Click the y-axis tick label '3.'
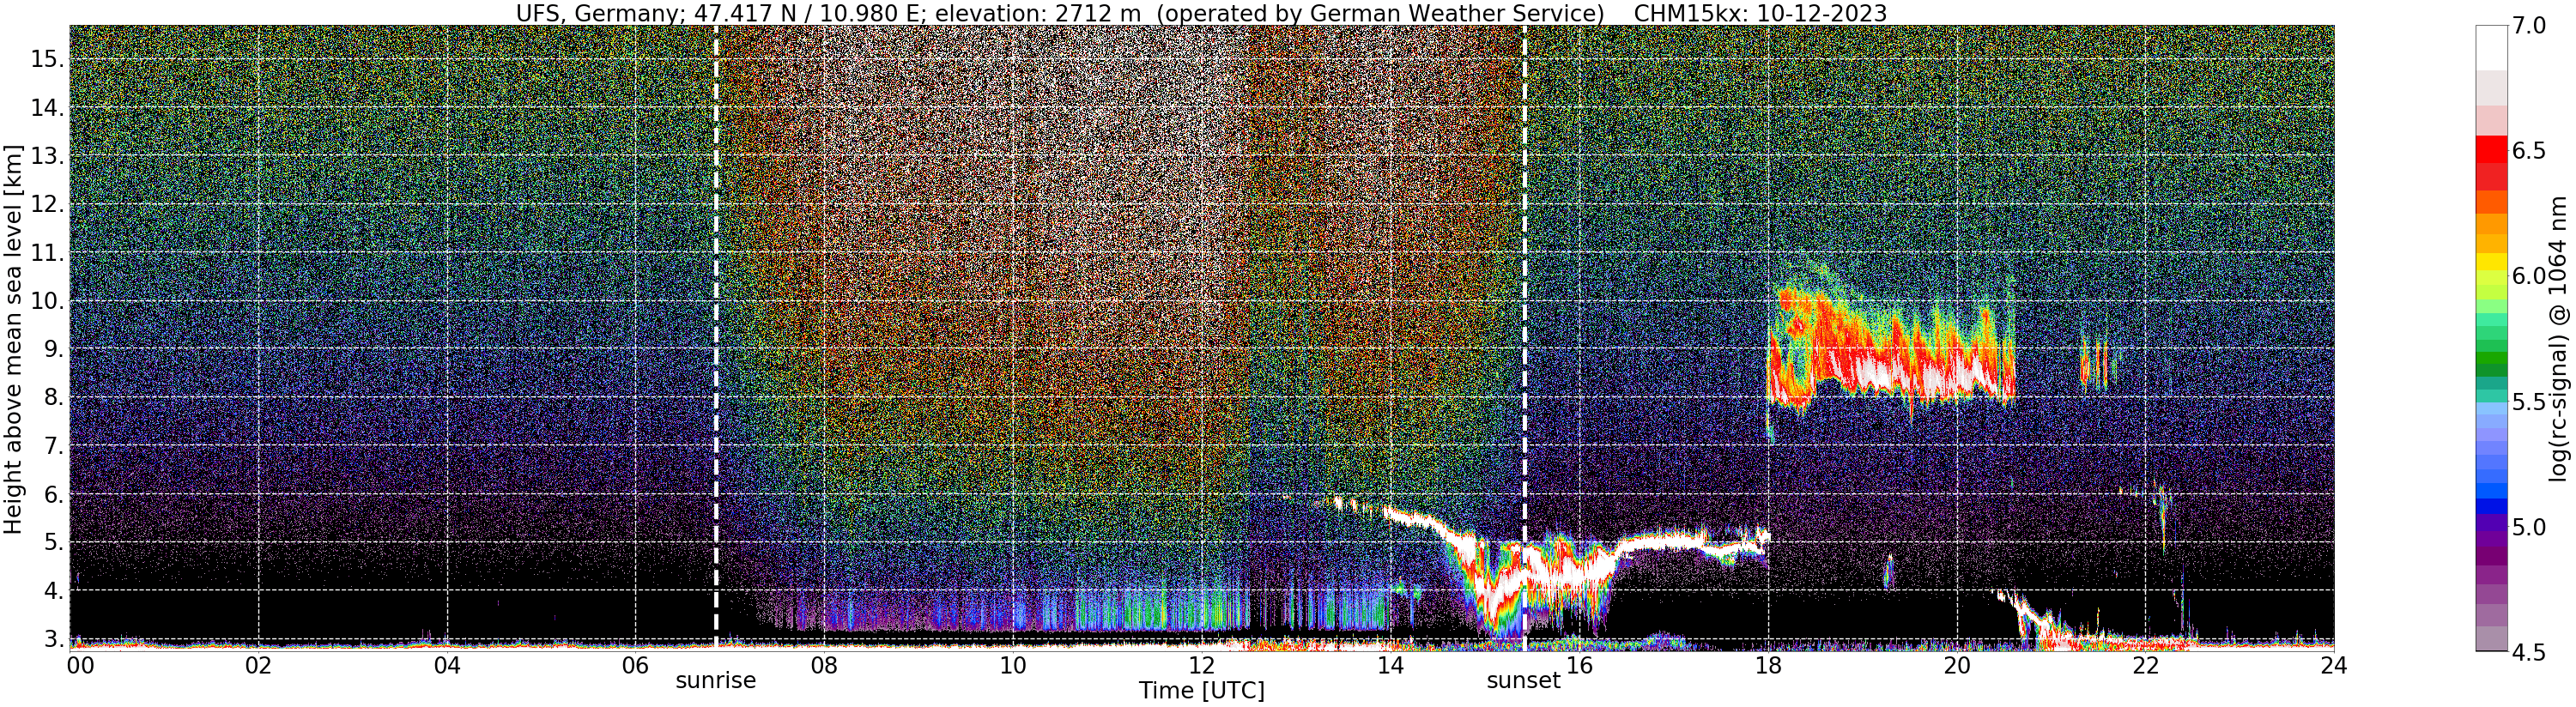Viewport: 2576px width, 707px height. (x=53, y=639)
